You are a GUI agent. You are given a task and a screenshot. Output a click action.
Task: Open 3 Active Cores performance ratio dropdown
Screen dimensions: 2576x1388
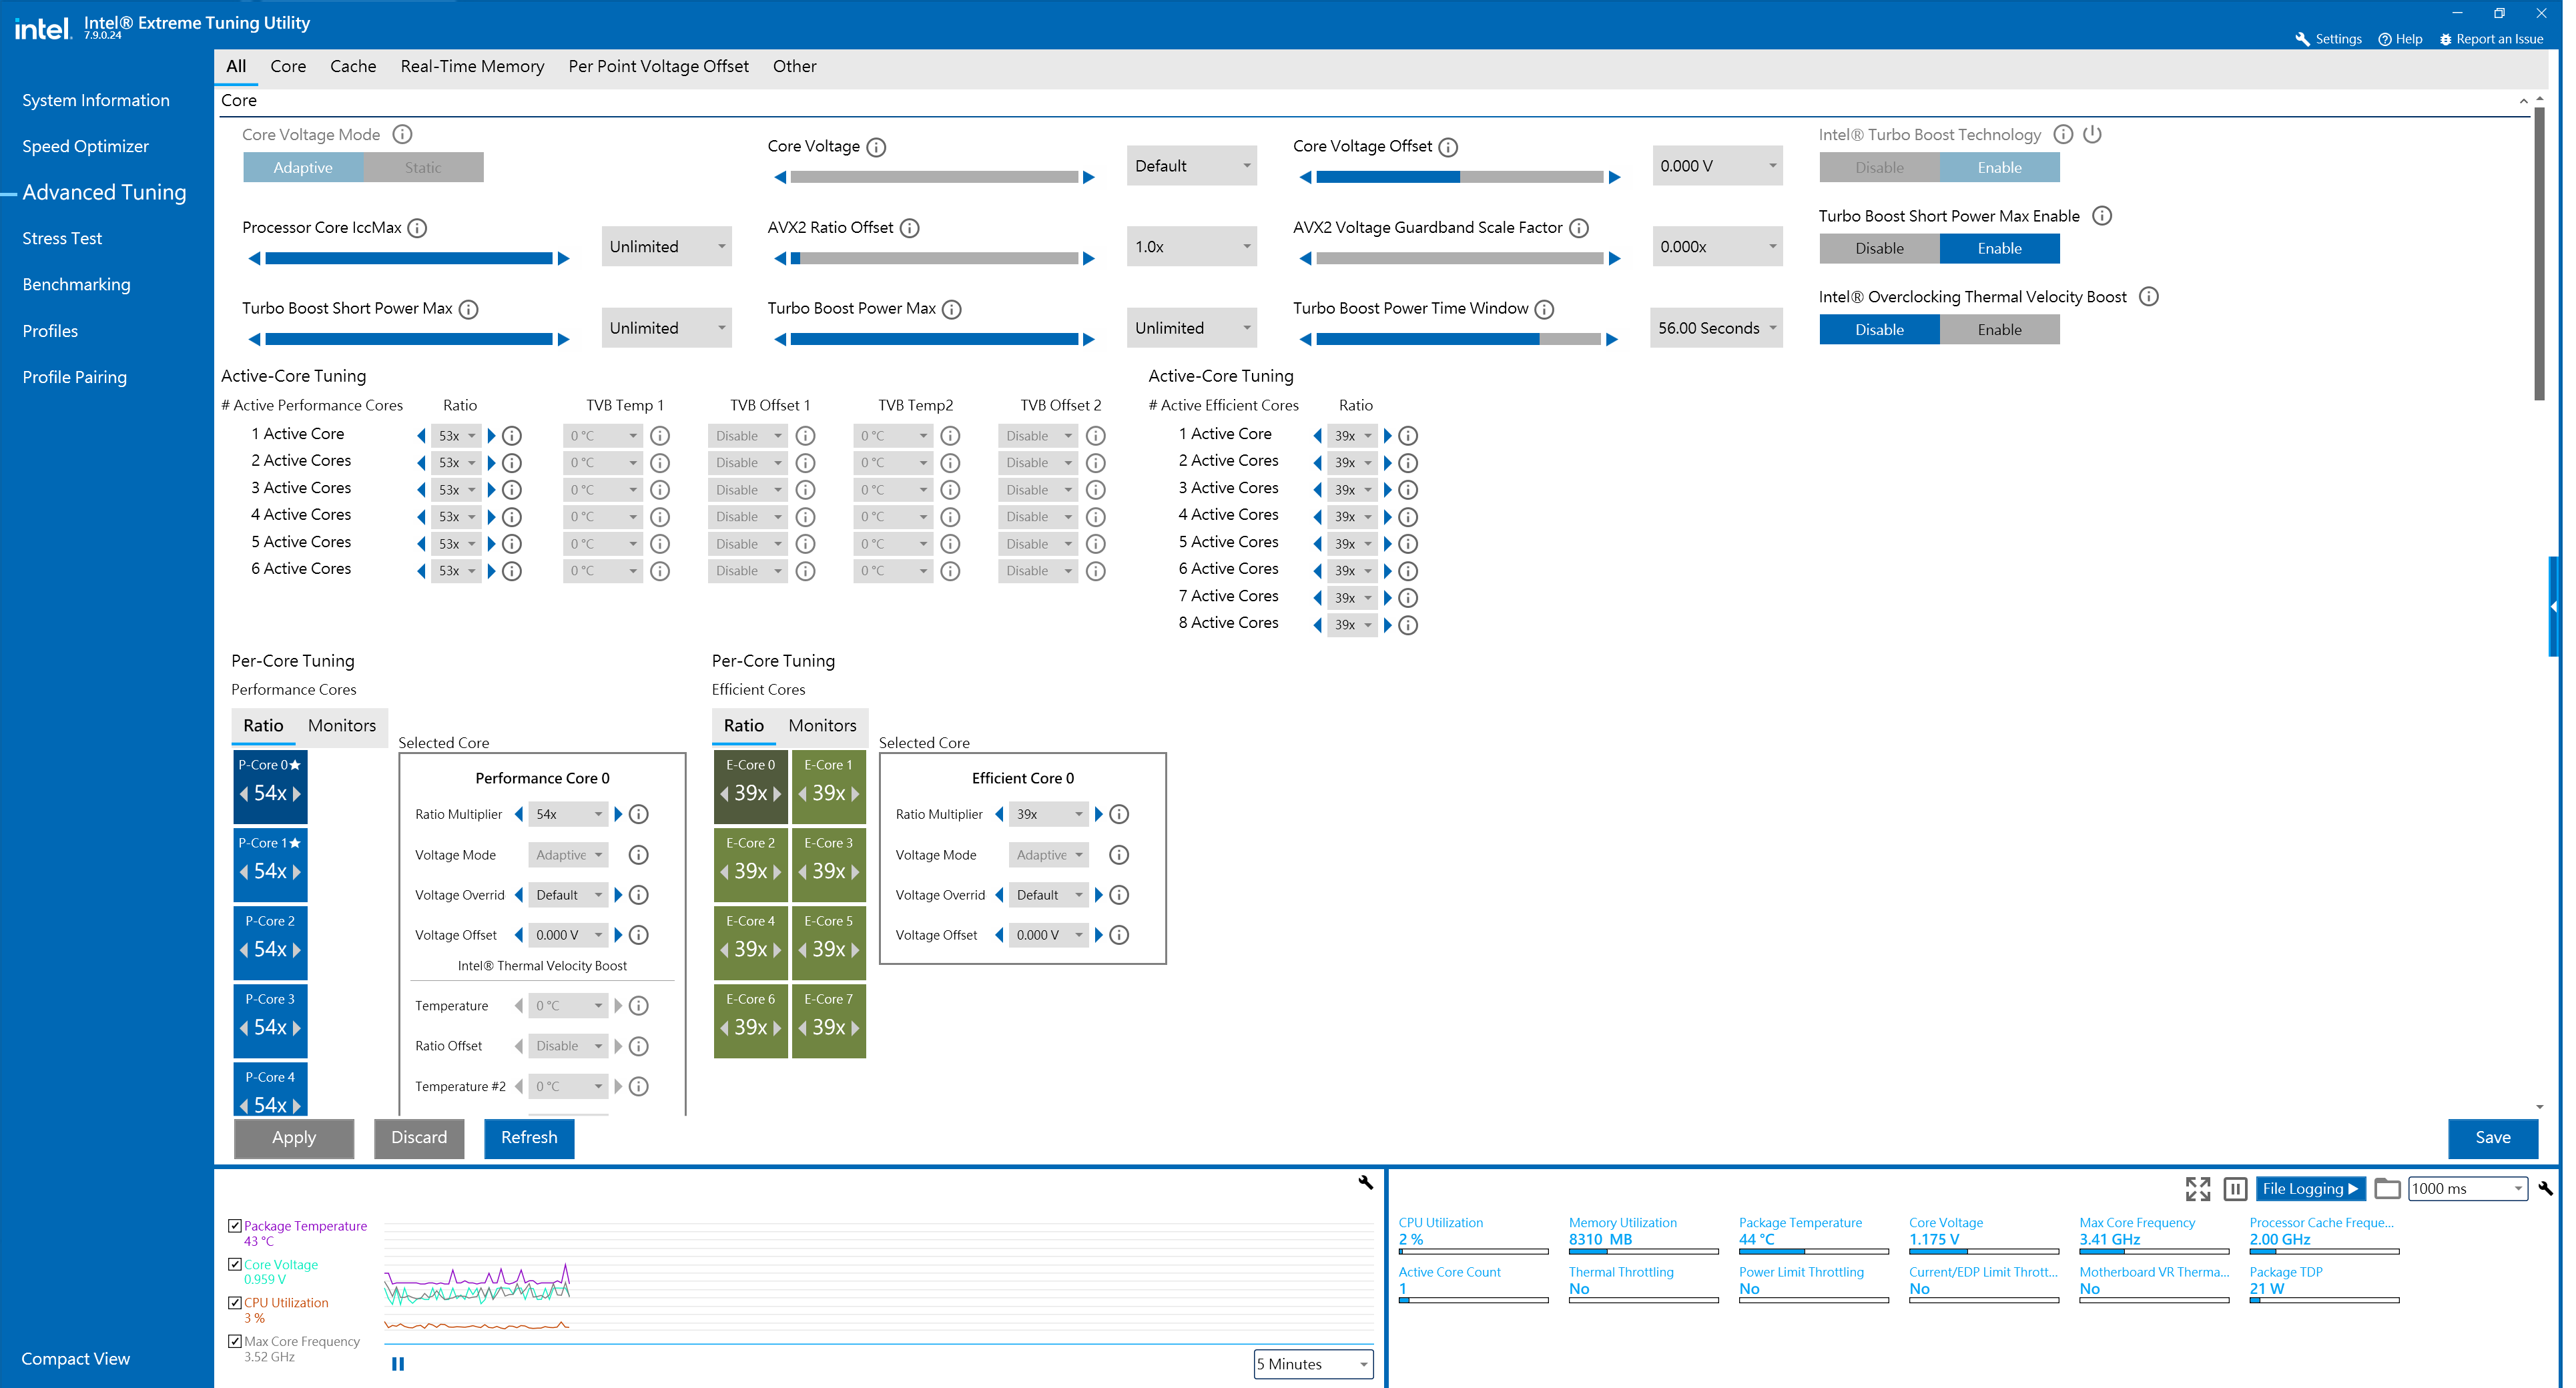point(457,490)
